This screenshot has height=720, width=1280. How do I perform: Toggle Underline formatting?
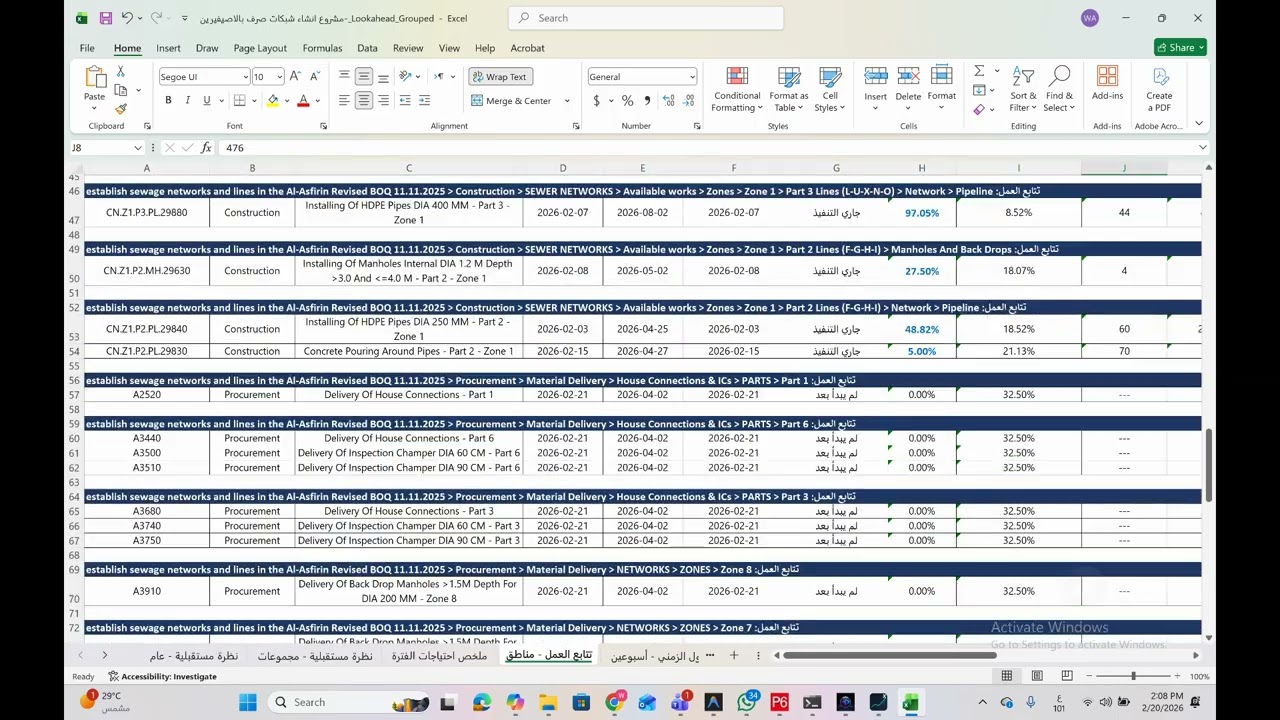pos(206,101)
